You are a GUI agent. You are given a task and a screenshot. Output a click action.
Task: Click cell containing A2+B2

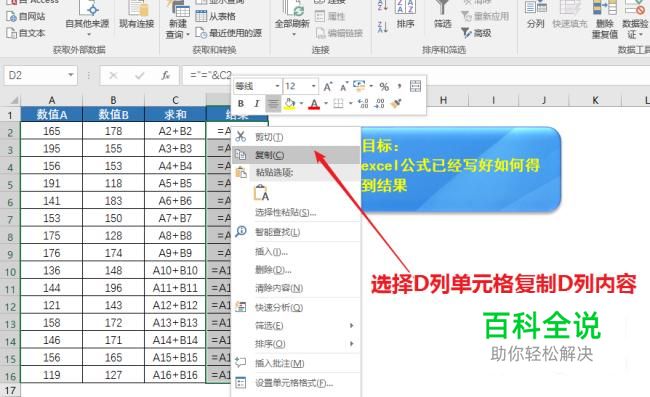(175, 131)
